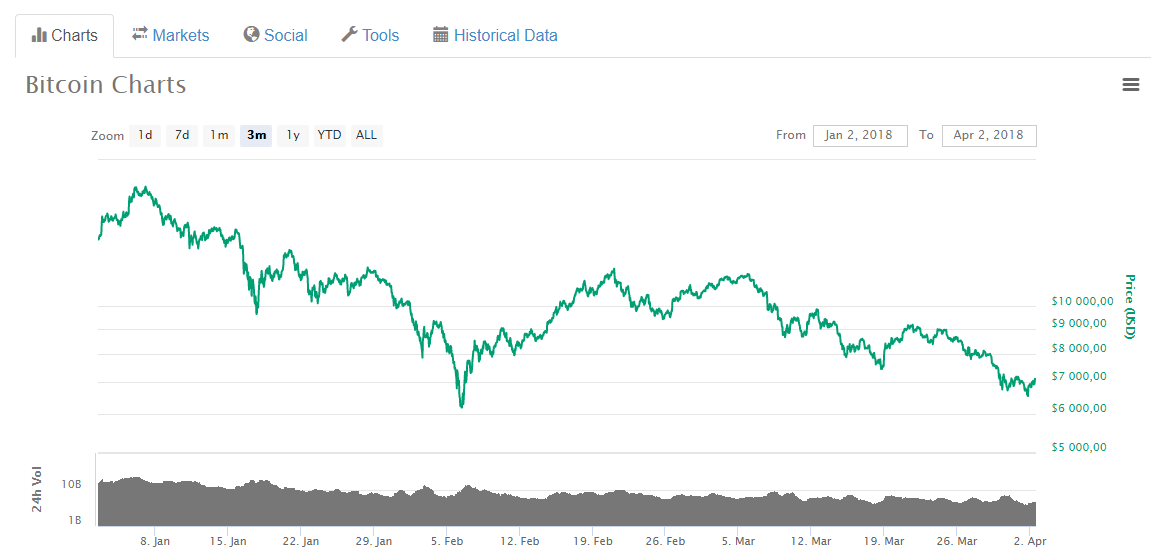Click the 24h volume chart area
The image size is (1158, 559).
pos(565,505)
